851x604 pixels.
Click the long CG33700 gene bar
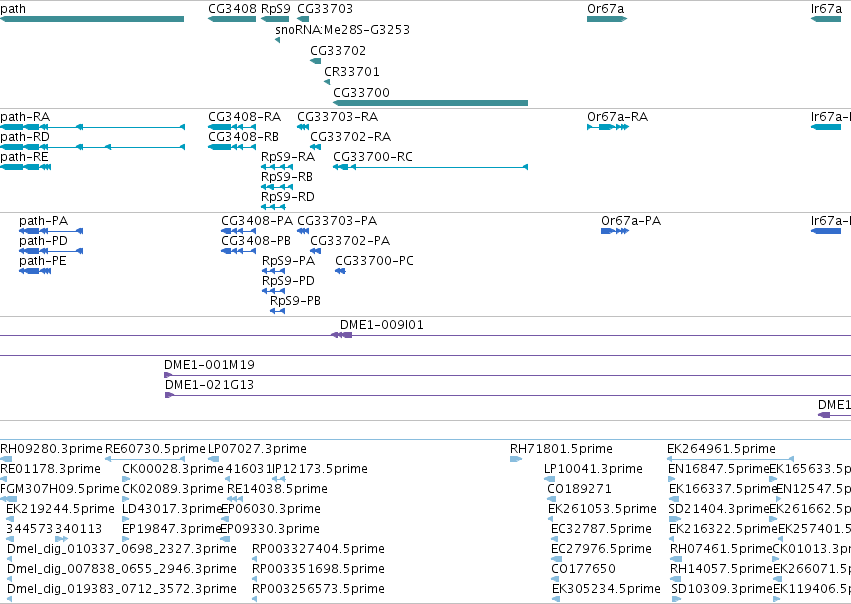[430, 103]
